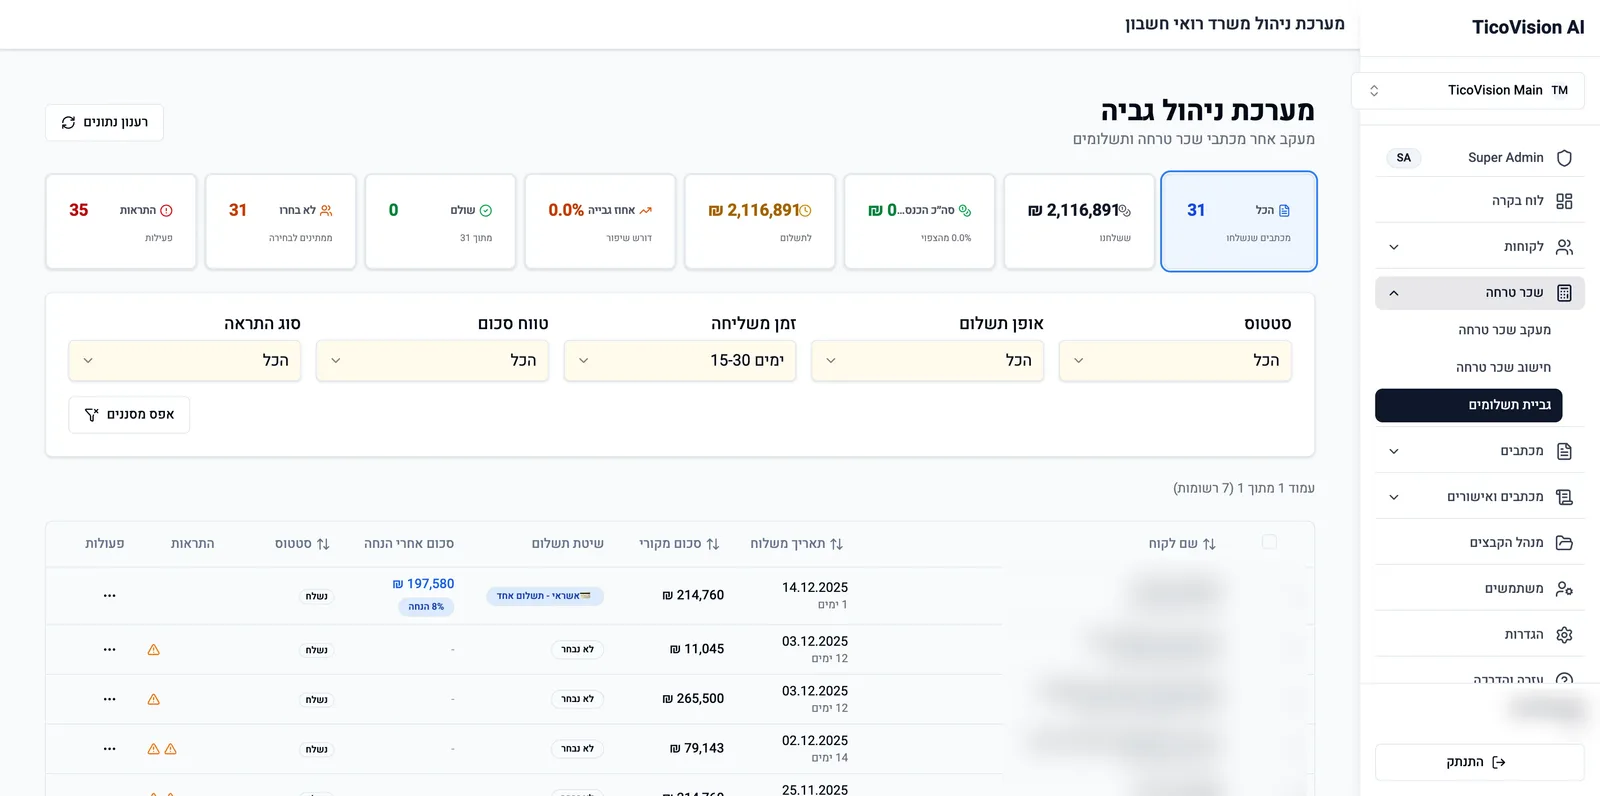Click warning triangle in the 11,045 row
1600x796 pixels.
(153, 650)
